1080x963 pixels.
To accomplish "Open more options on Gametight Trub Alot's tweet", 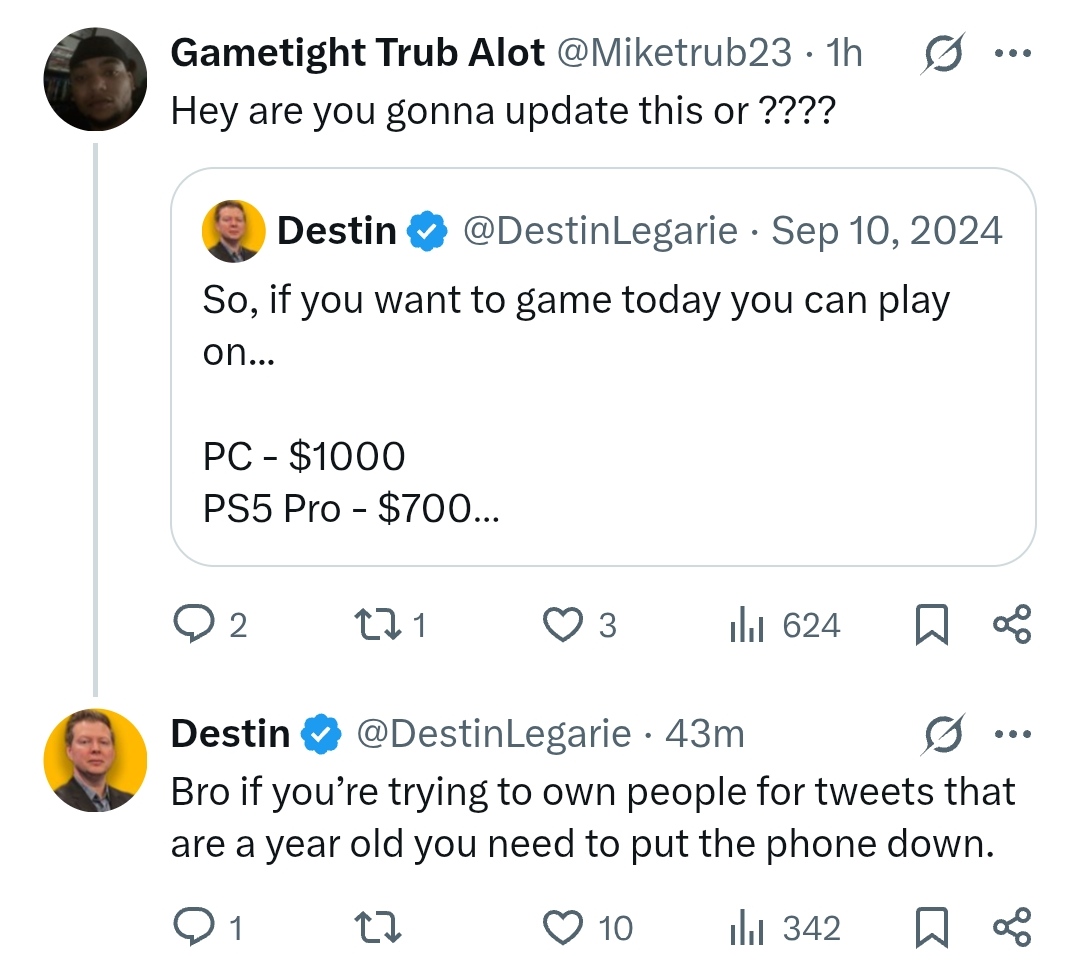I will coord(1013,53).
